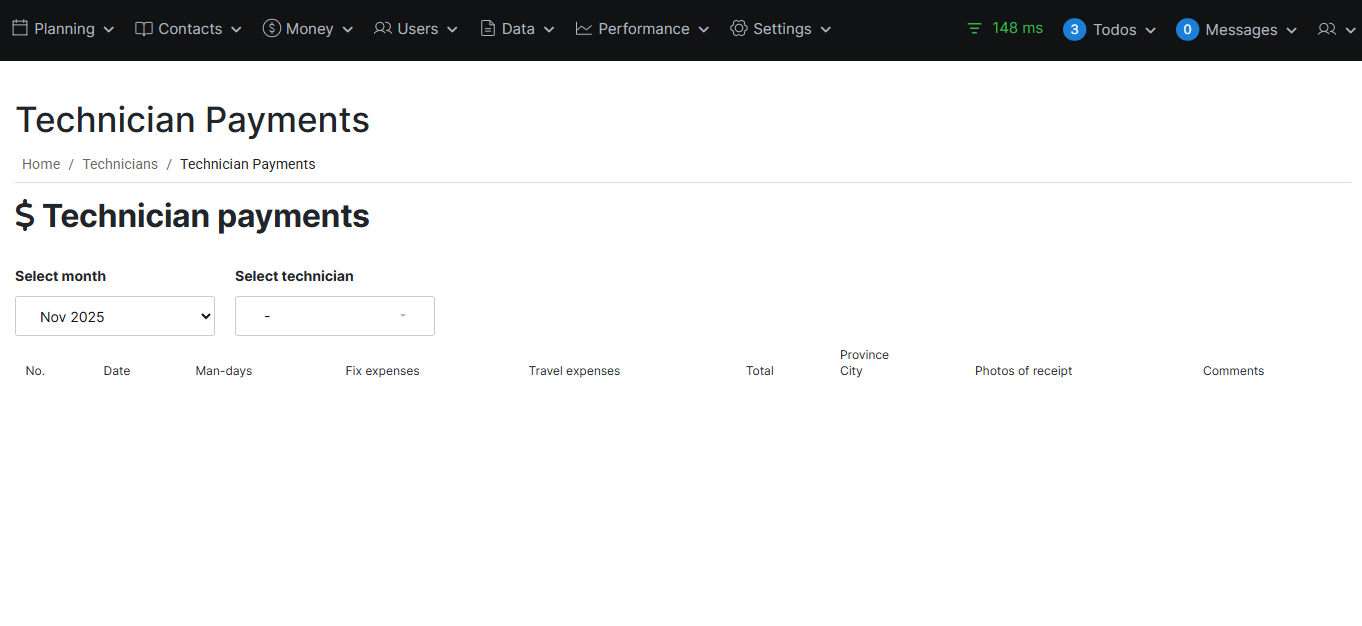The image size is (1362, 626).
Task: Click the chart icon beside Performance
Action: [584, 29]
